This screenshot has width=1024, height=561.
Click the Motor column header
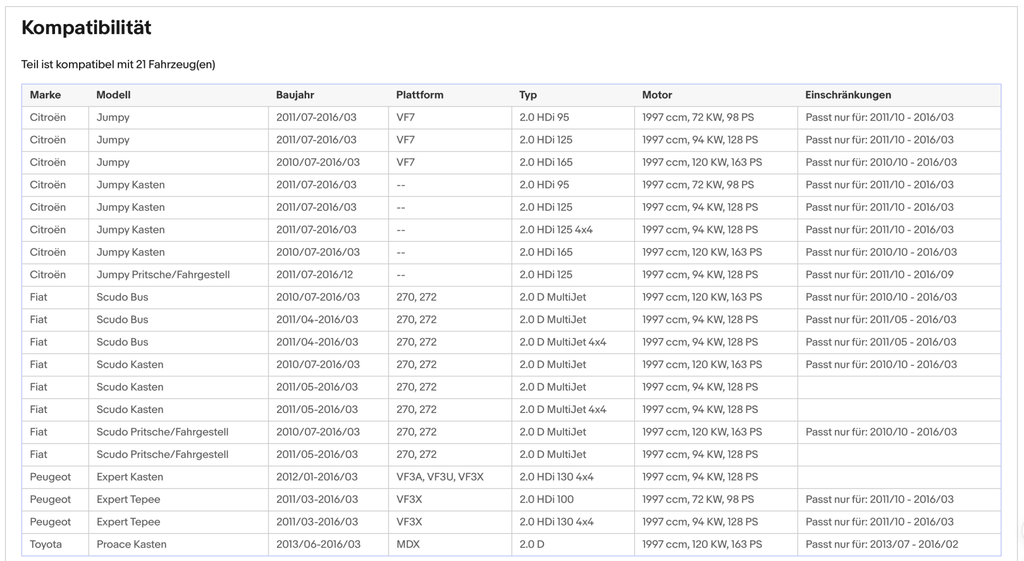point(657,95)
